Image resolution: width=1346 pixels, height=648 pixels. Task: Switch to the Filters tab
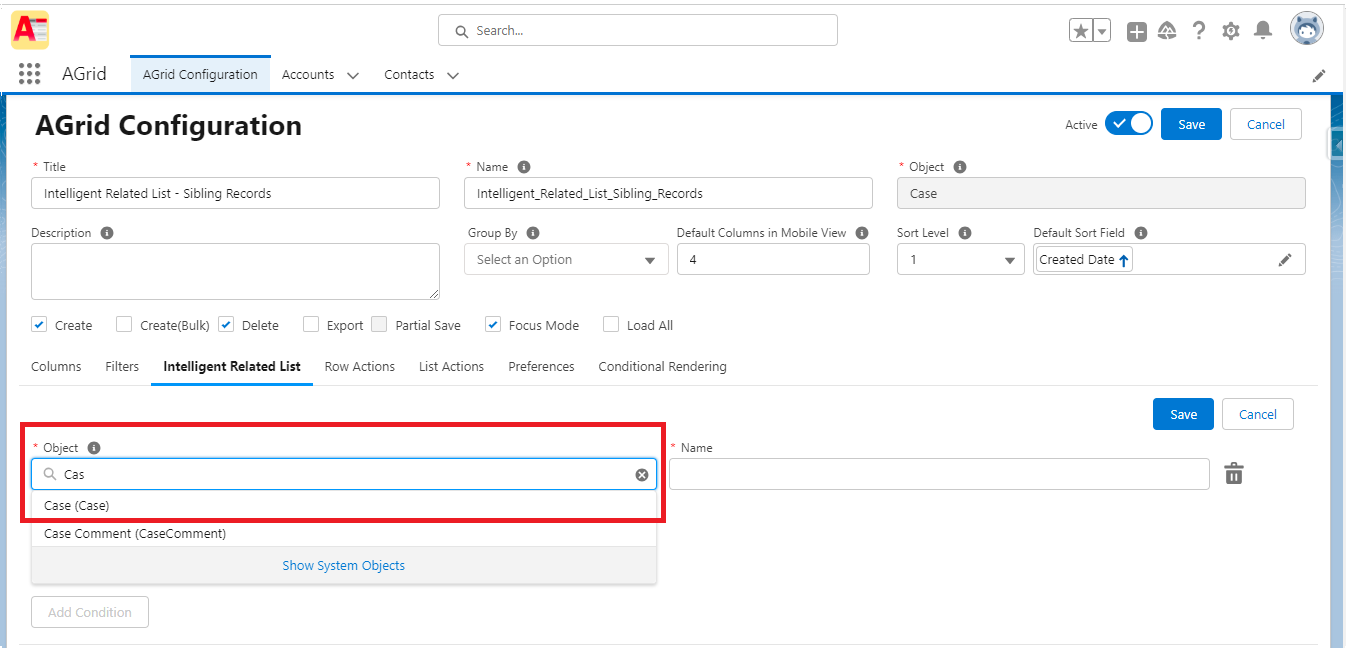(122, 367)
